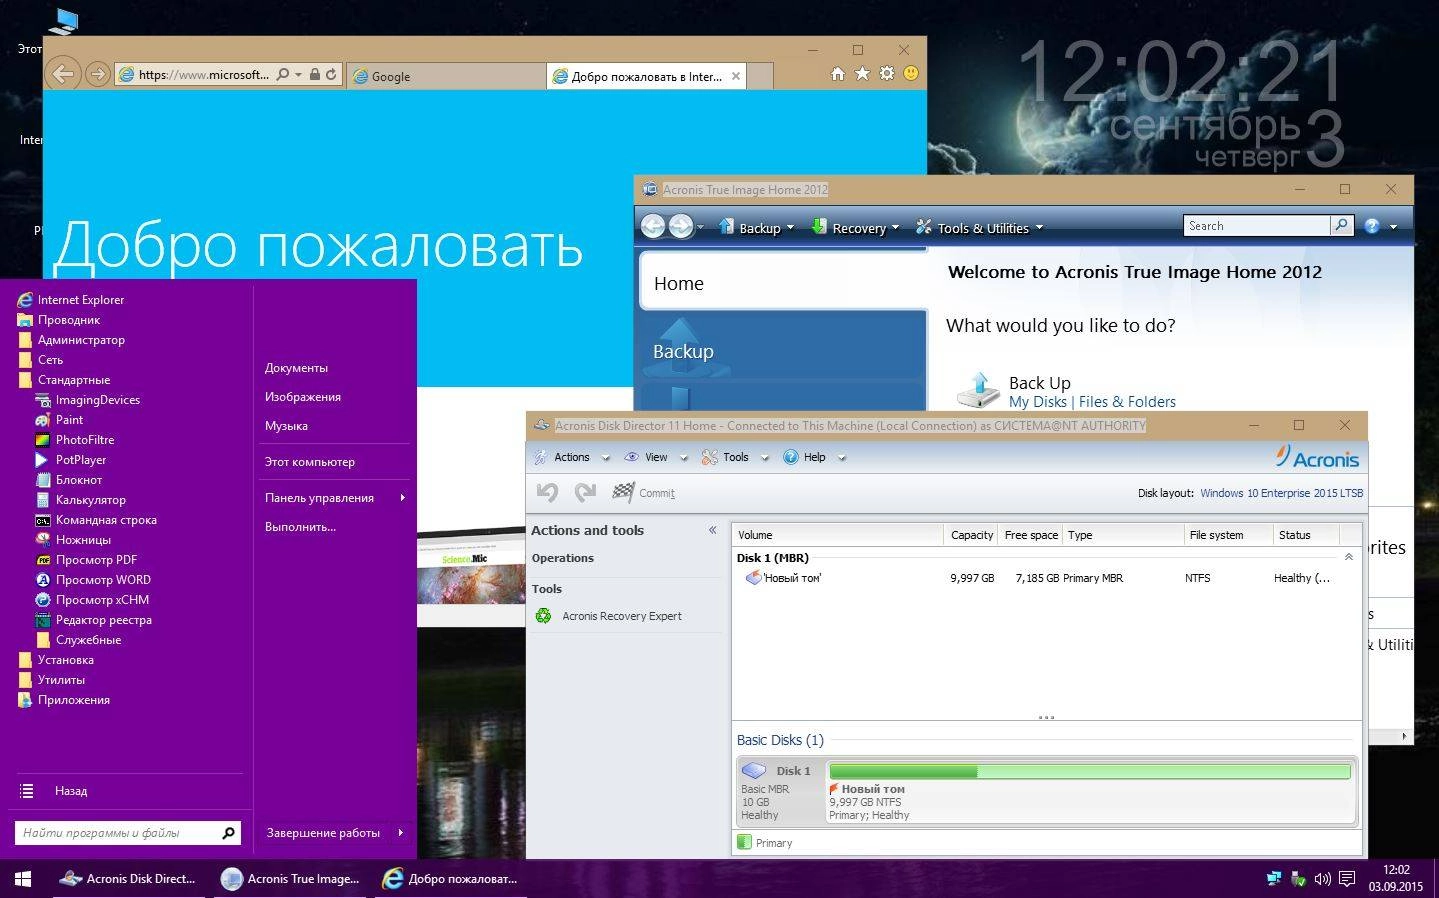Click Commit flag button

643,492
